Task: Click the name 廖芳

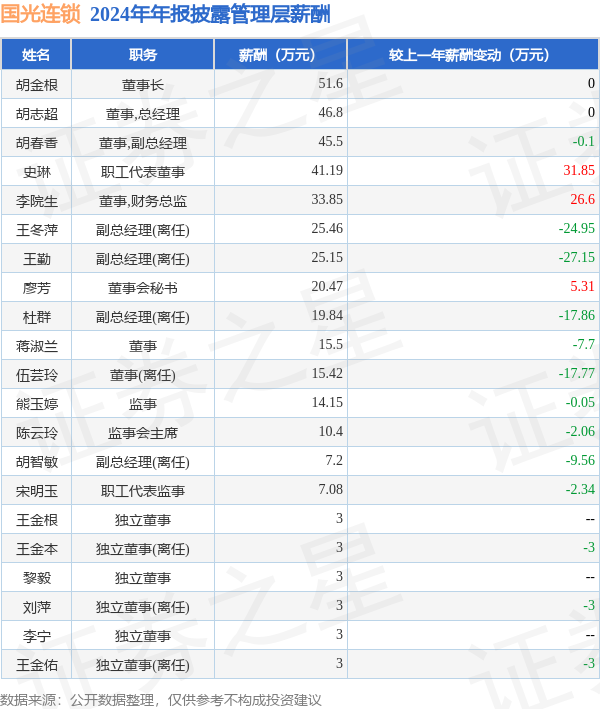Action: (x=37, y=288)
